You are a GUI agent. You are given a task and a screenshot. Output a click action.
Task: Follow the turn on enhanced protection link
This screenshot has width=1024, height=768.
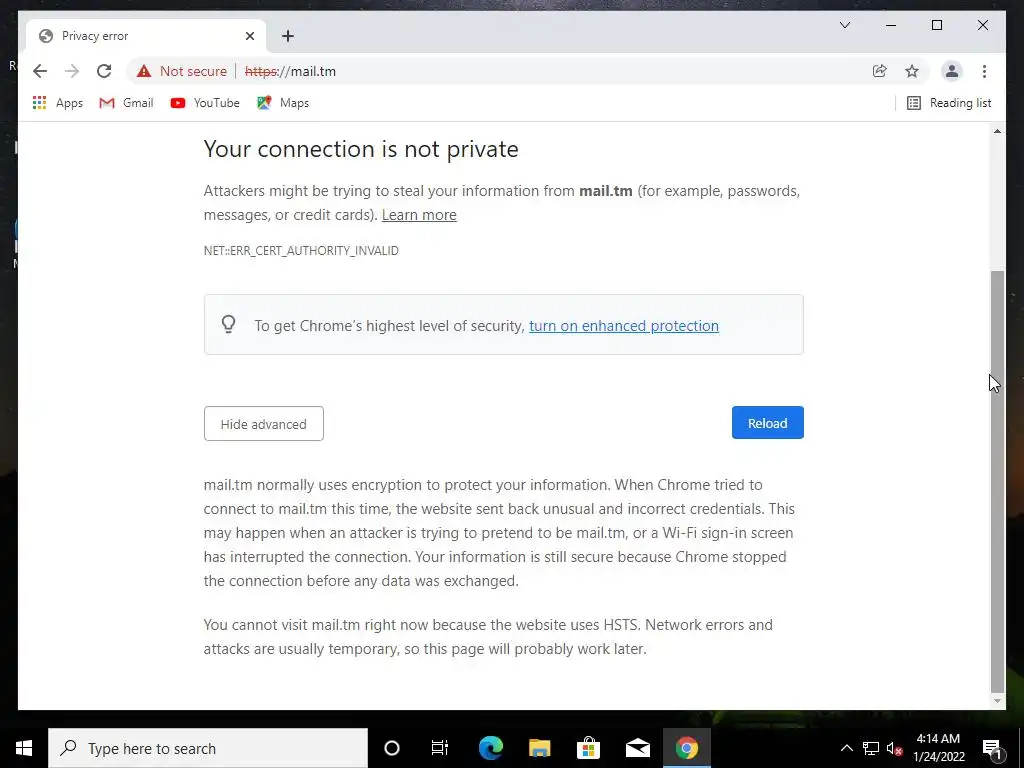[623, 326]
